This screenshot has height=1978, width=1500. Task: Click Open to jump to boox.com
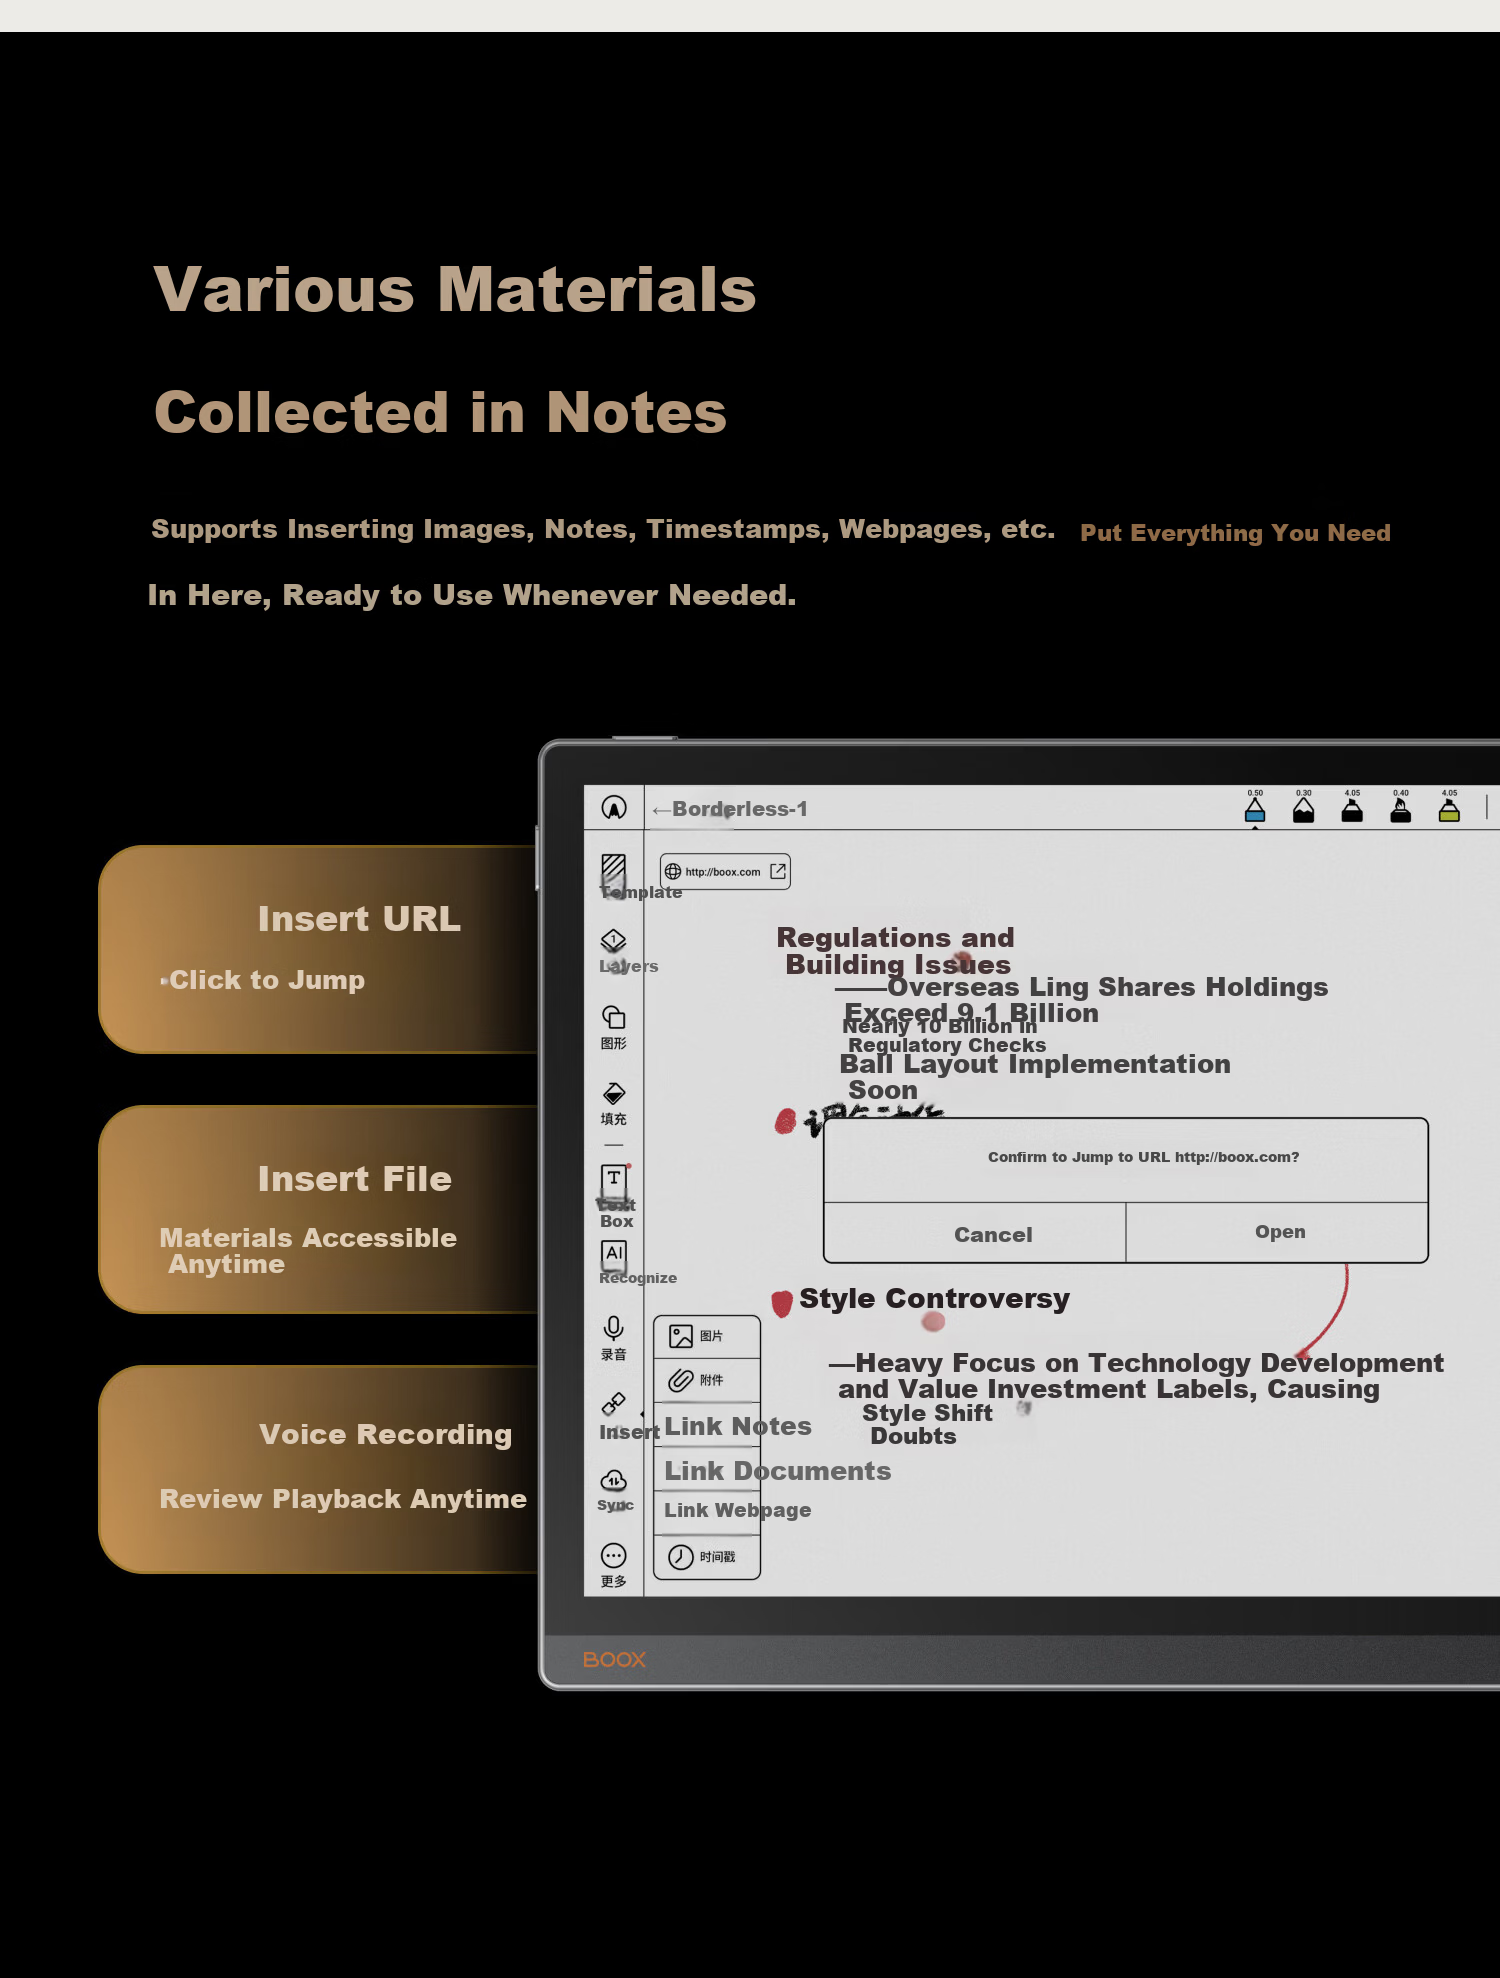(x=1278, y=1232)
